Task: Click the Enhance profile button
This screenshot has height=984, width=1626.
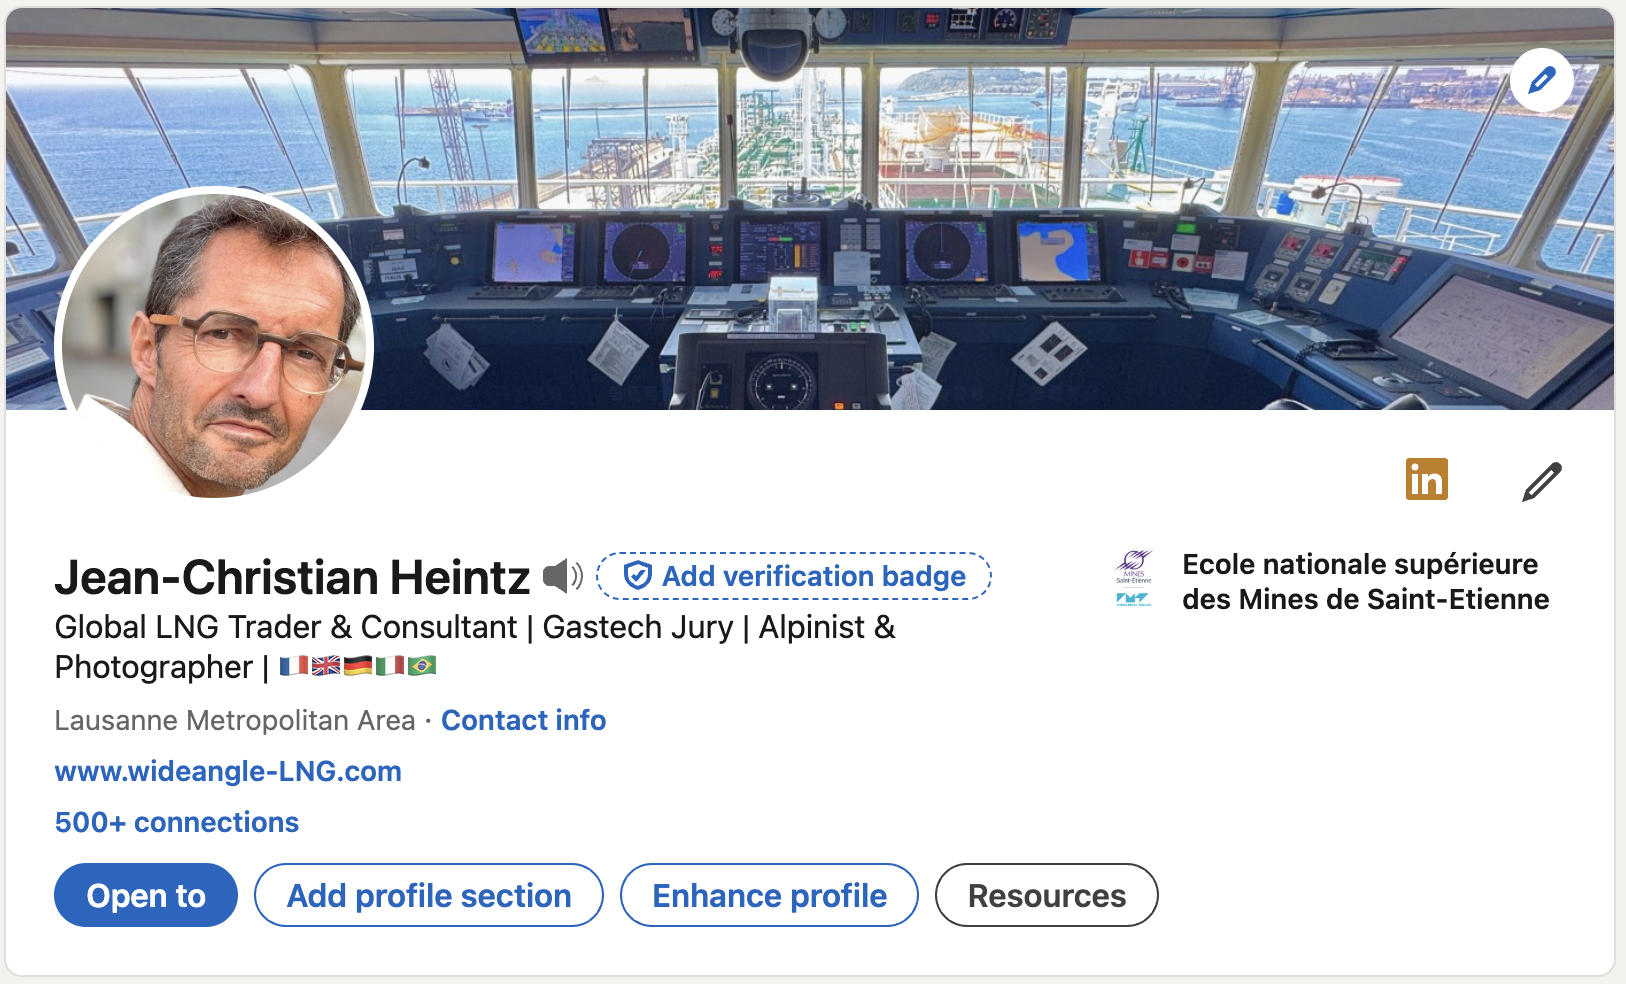Action: (769, 895)
